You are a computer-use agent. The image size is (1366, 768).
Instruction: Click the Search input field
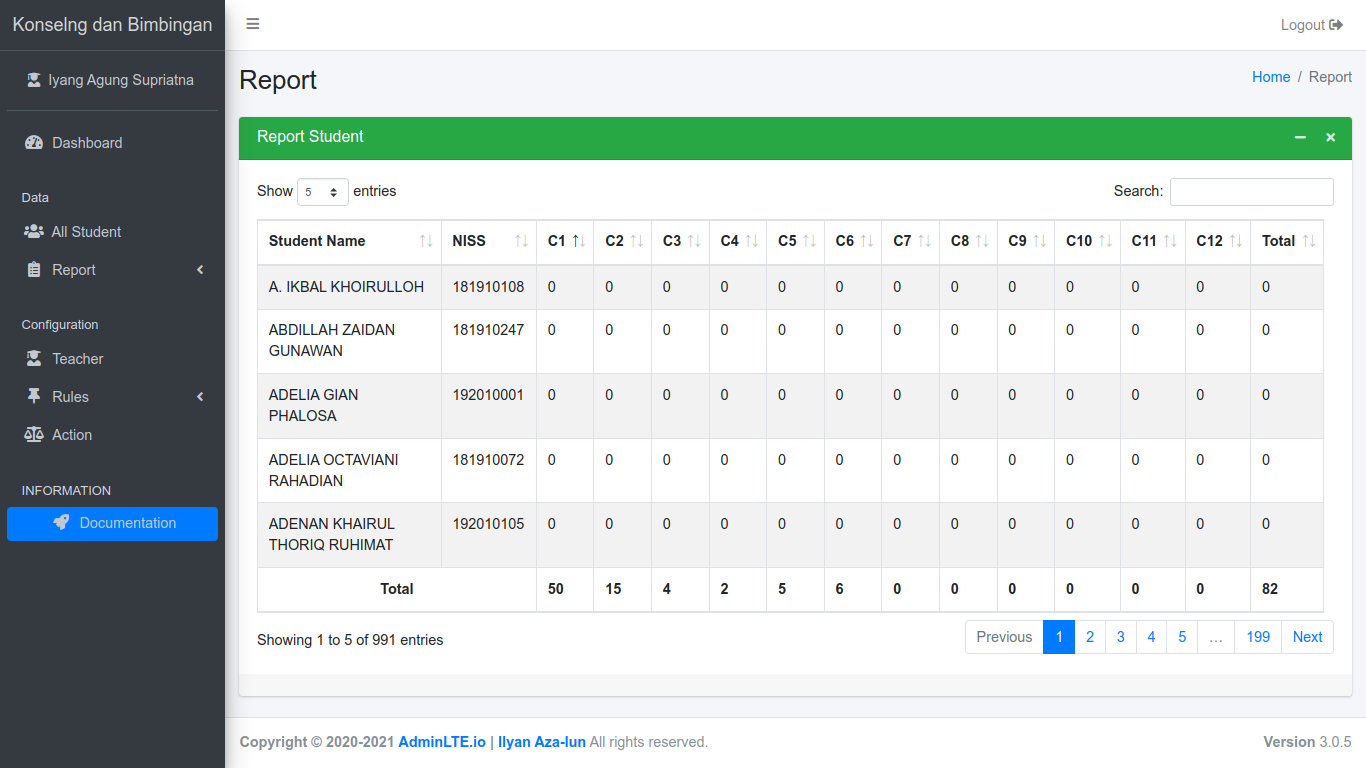coord(1252,192)
